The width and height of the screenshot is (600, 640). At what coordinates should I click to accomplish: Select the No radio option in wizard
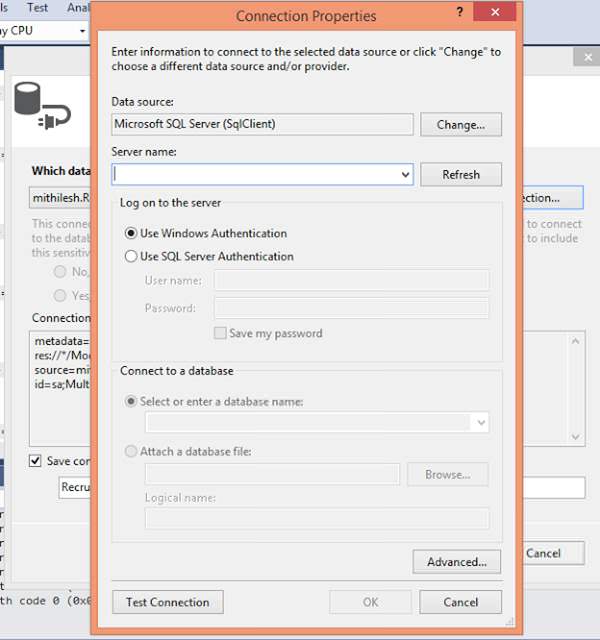pyautogui.click(x=60, y=272)
